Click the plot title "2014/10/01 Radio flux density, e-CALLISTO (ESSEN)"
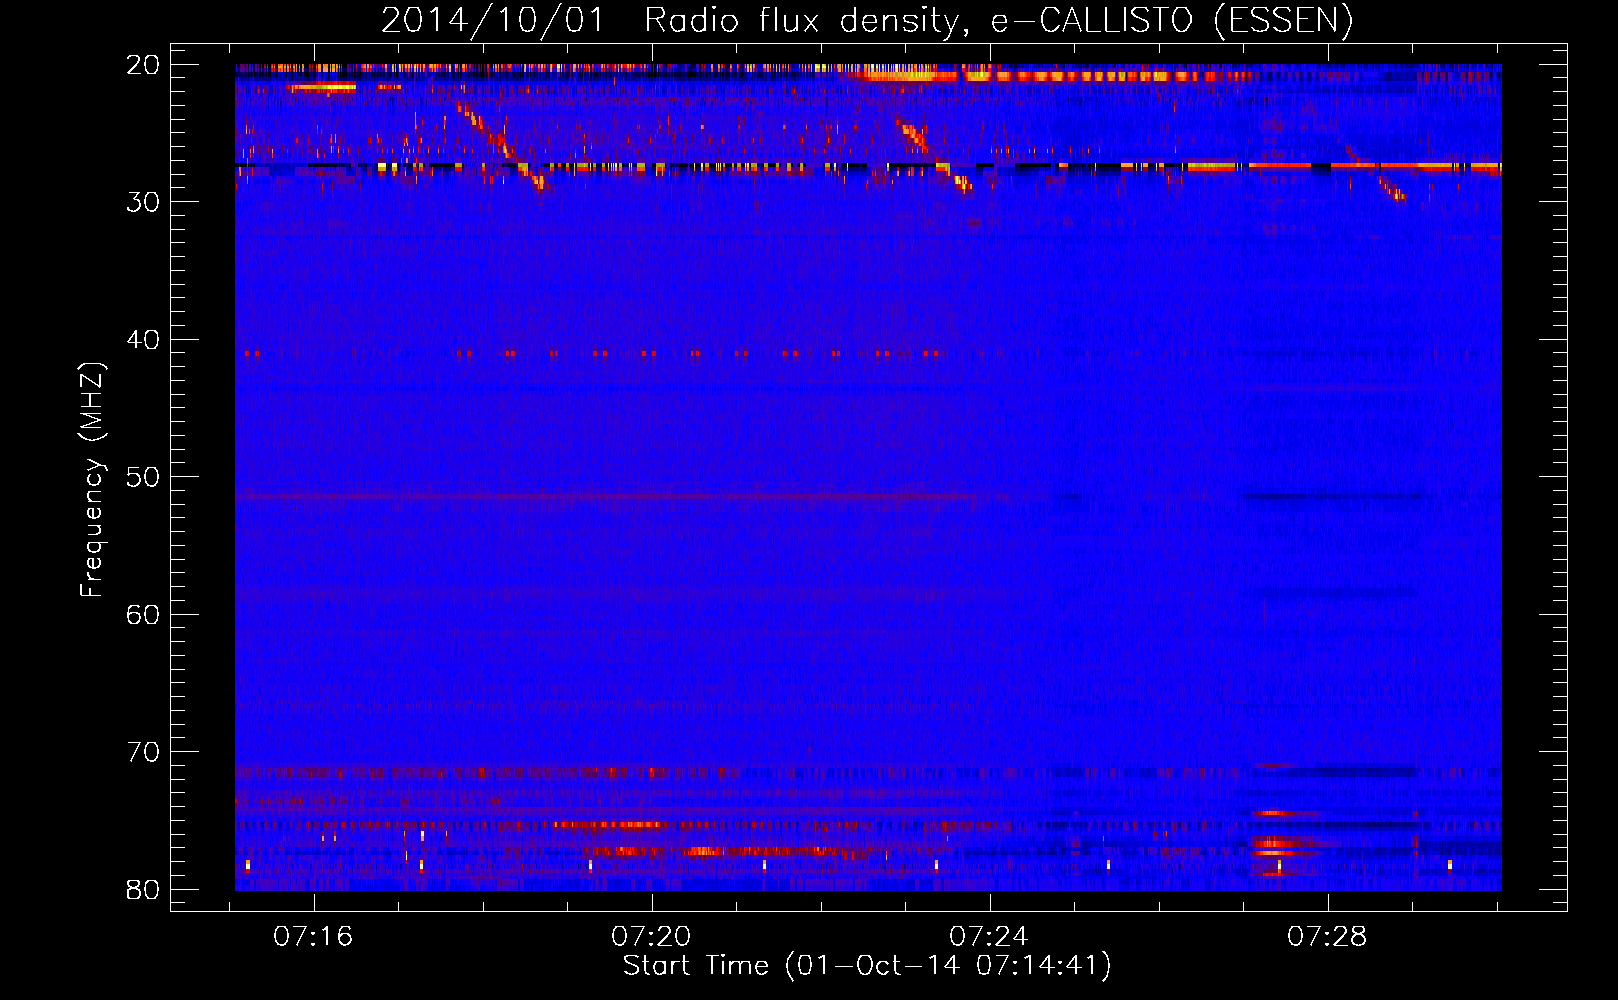 867,20
